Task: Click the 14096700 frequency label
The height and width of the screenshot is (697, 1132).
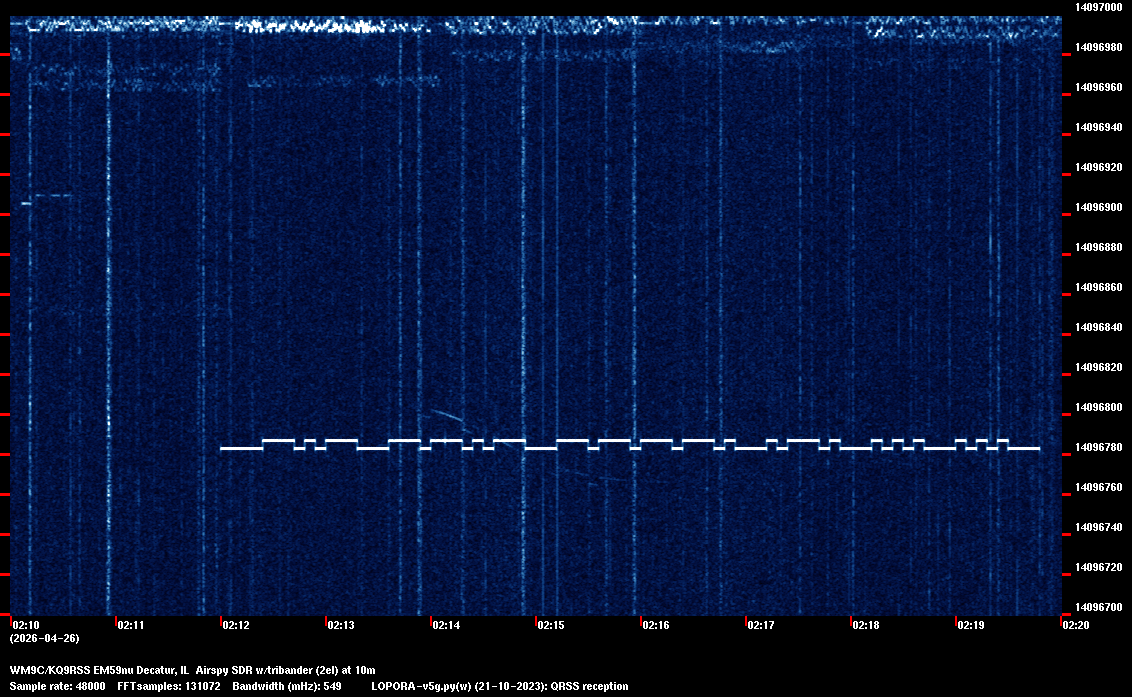Action: pyautogui.click(x=1098, y=607)
